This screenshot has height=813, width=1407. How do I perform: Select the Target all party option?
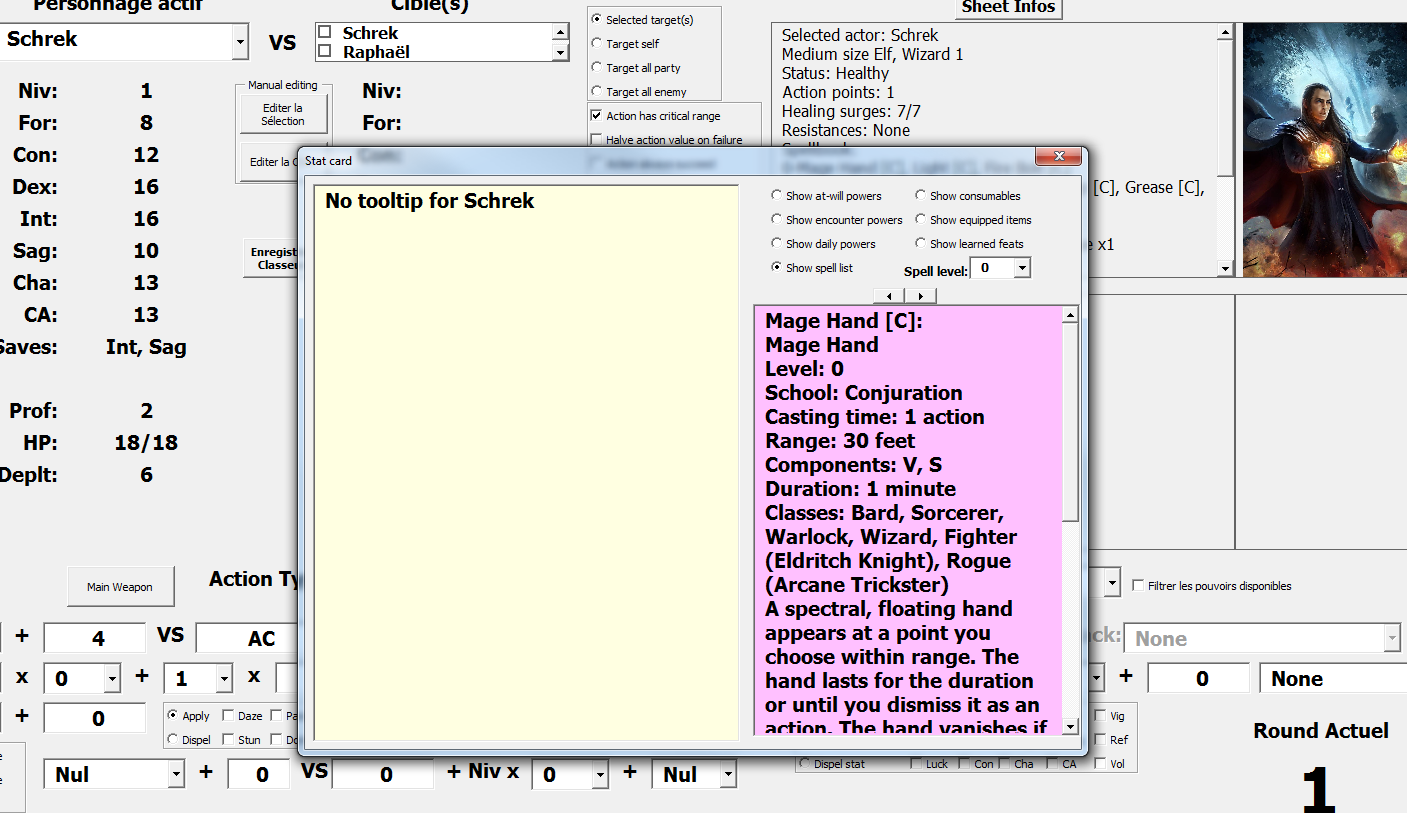click(x=597, y=67)
